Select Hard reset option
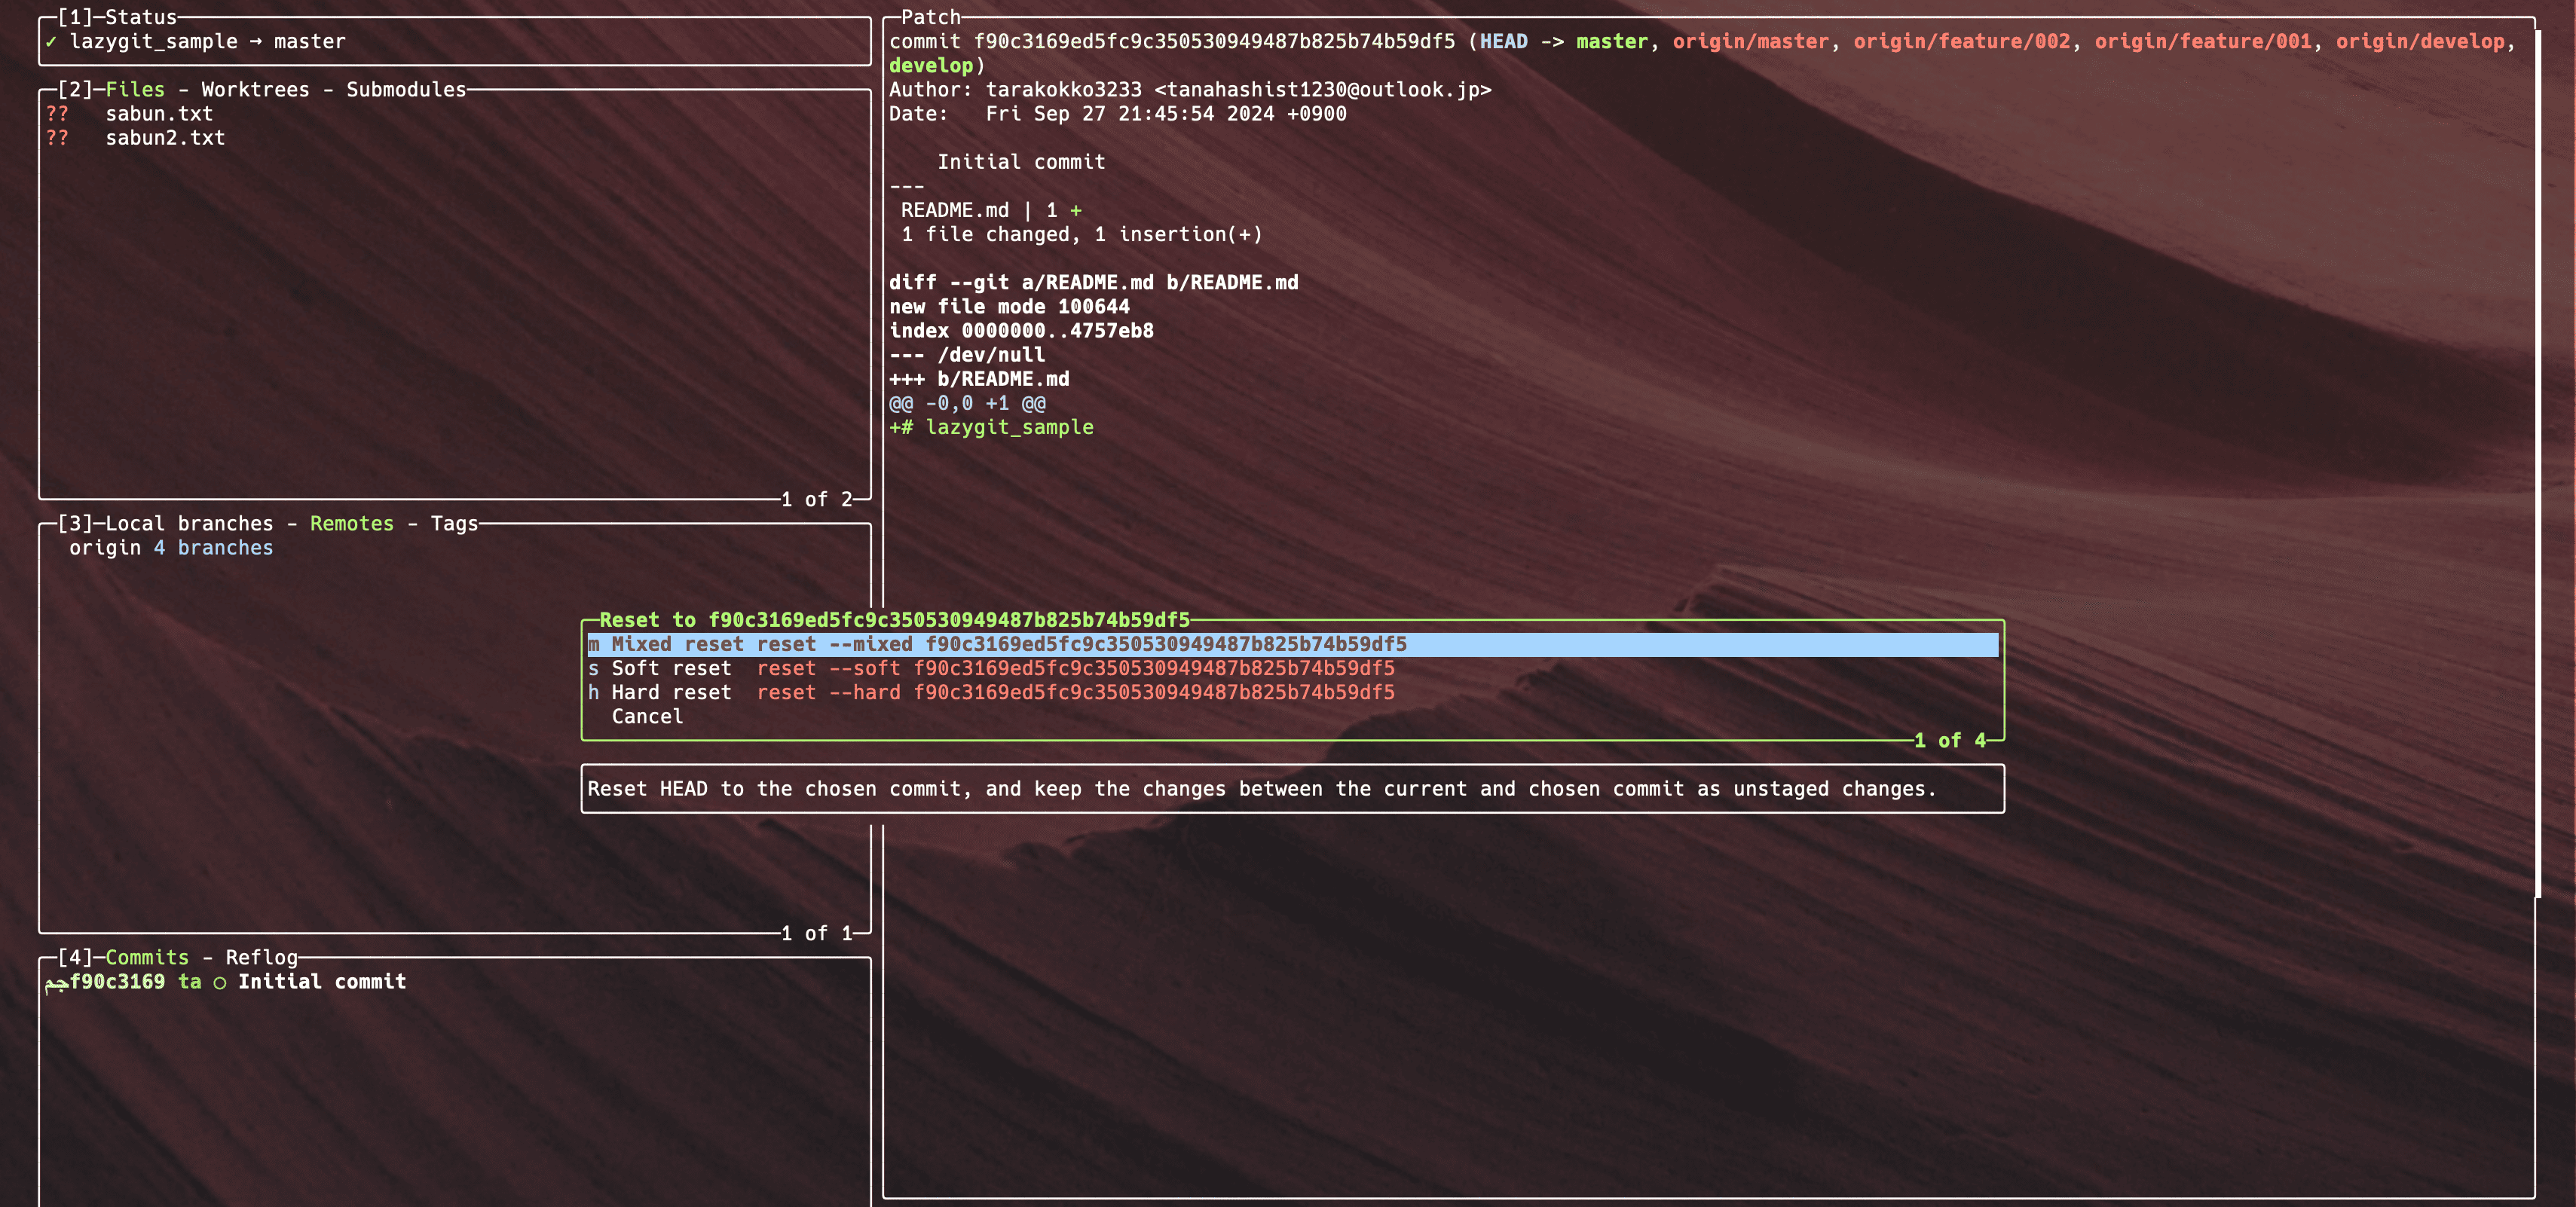Viewport: 2576px width, 1207px height. [x=672, y=692]
